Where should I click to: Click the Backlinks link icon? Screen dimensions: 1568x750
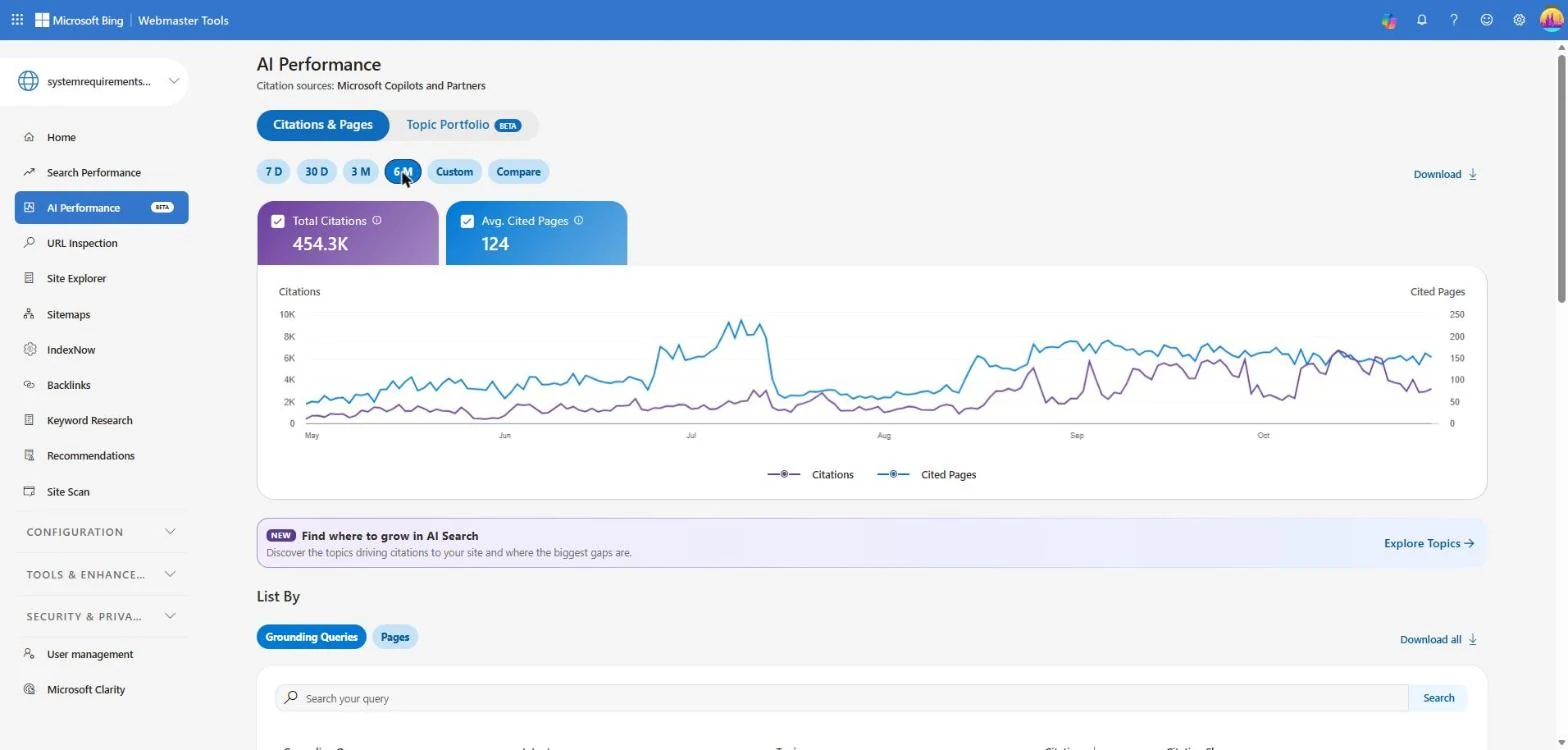pos(29,385)
